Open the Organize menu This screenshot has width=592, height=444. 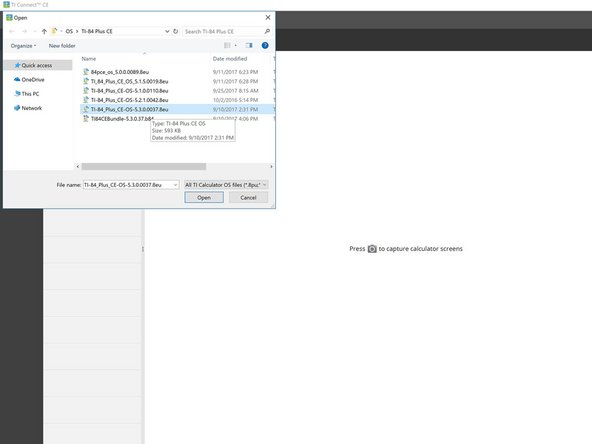[23, 46]
